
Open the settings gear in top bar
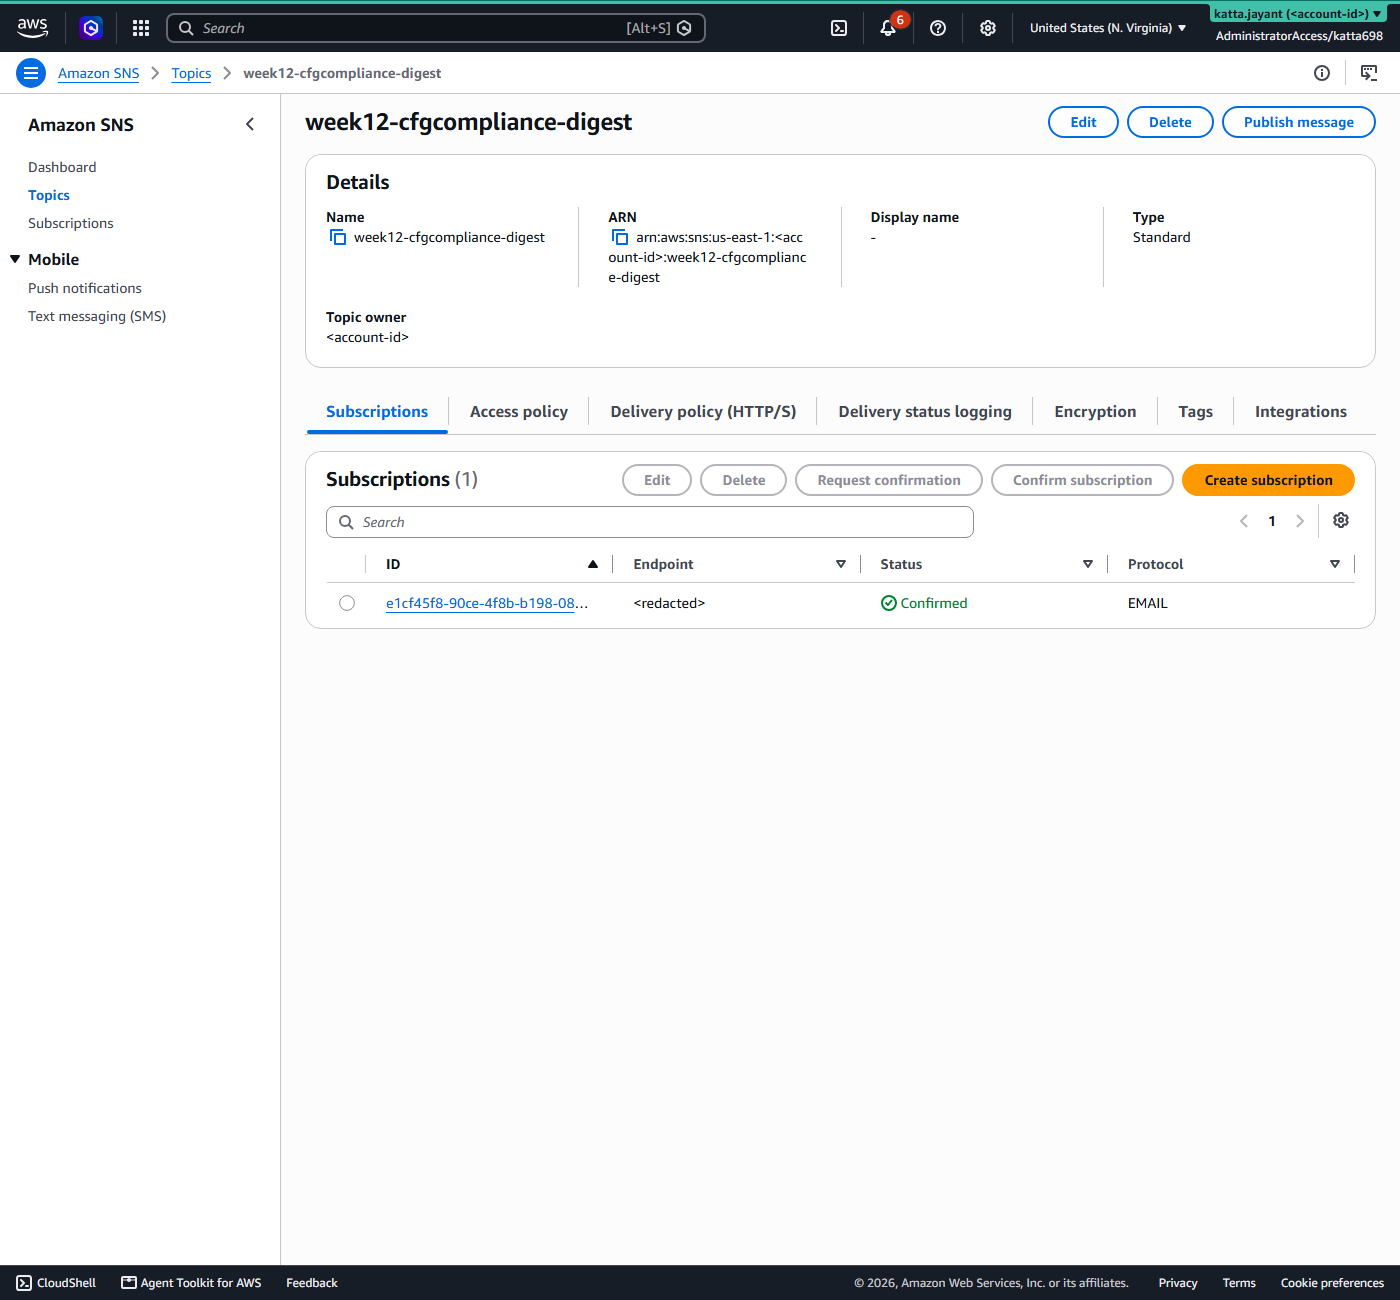(988, 28)
